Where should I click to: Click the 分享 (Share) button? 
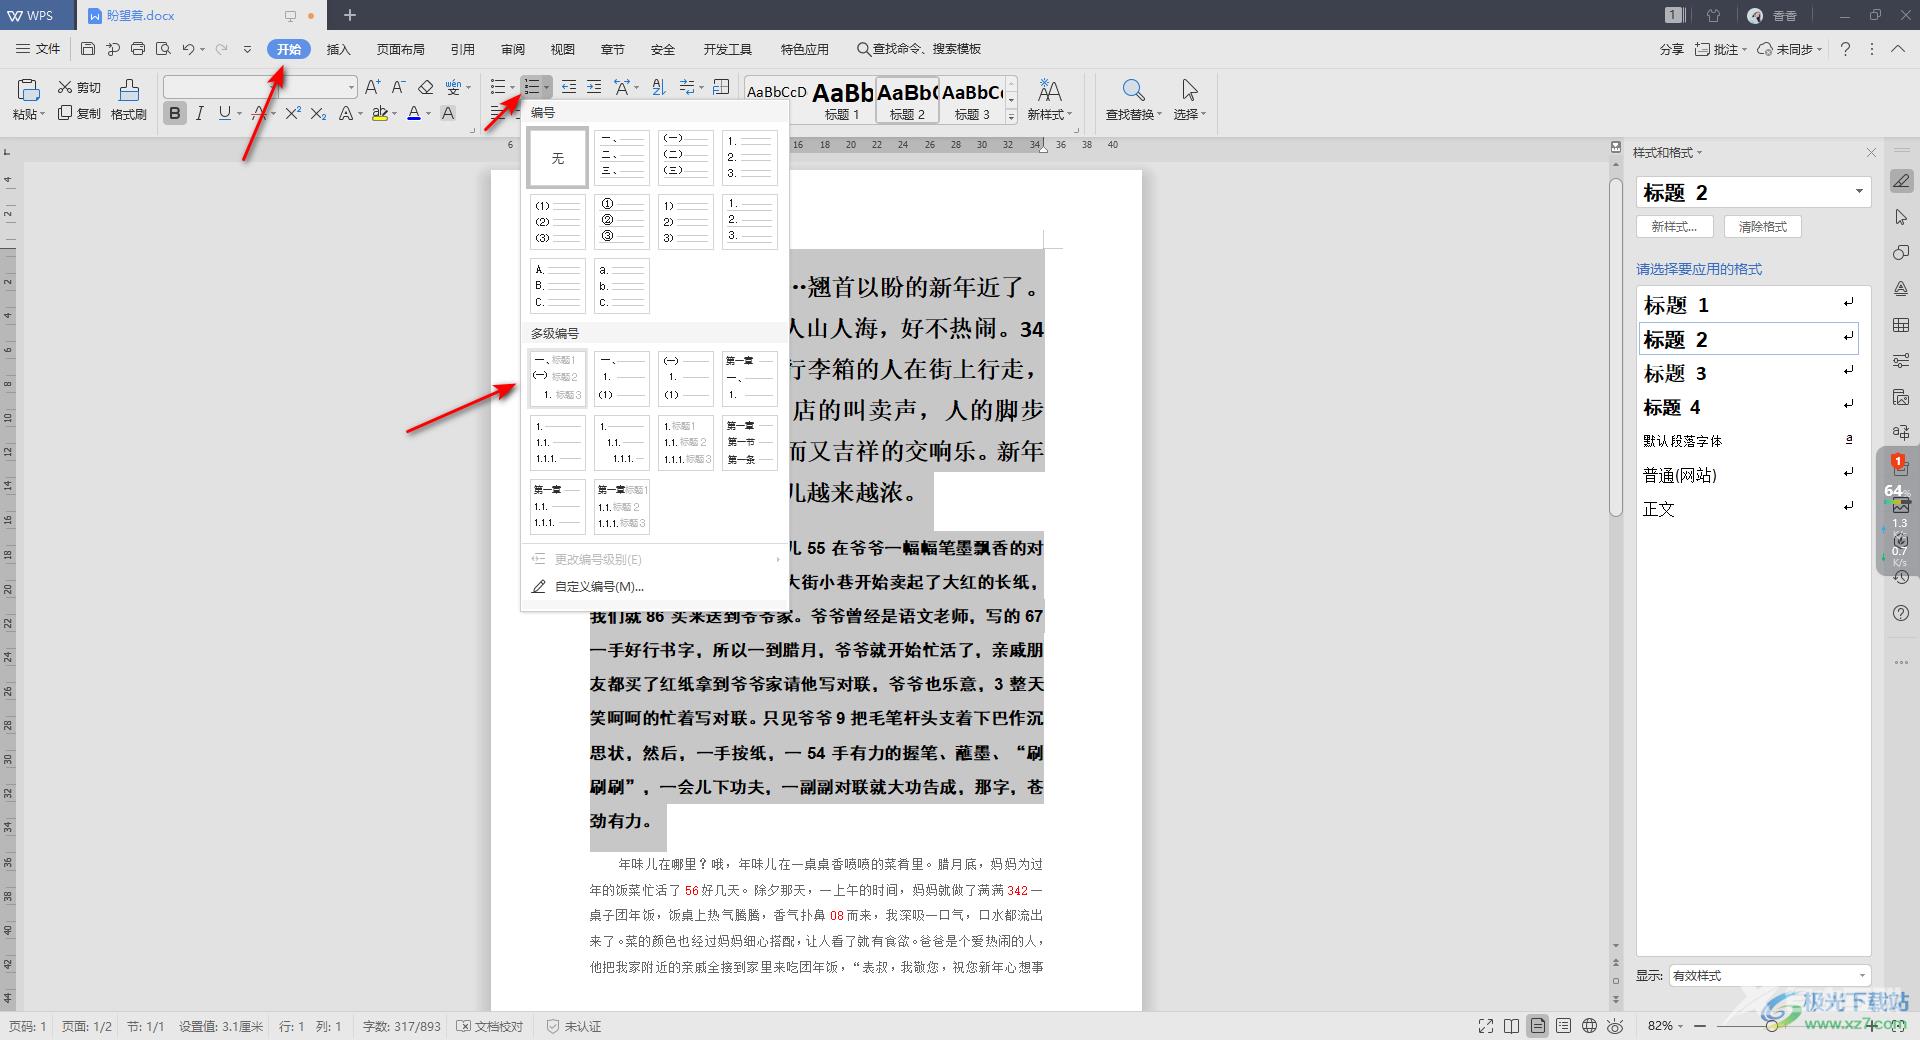coord(1671,49)
